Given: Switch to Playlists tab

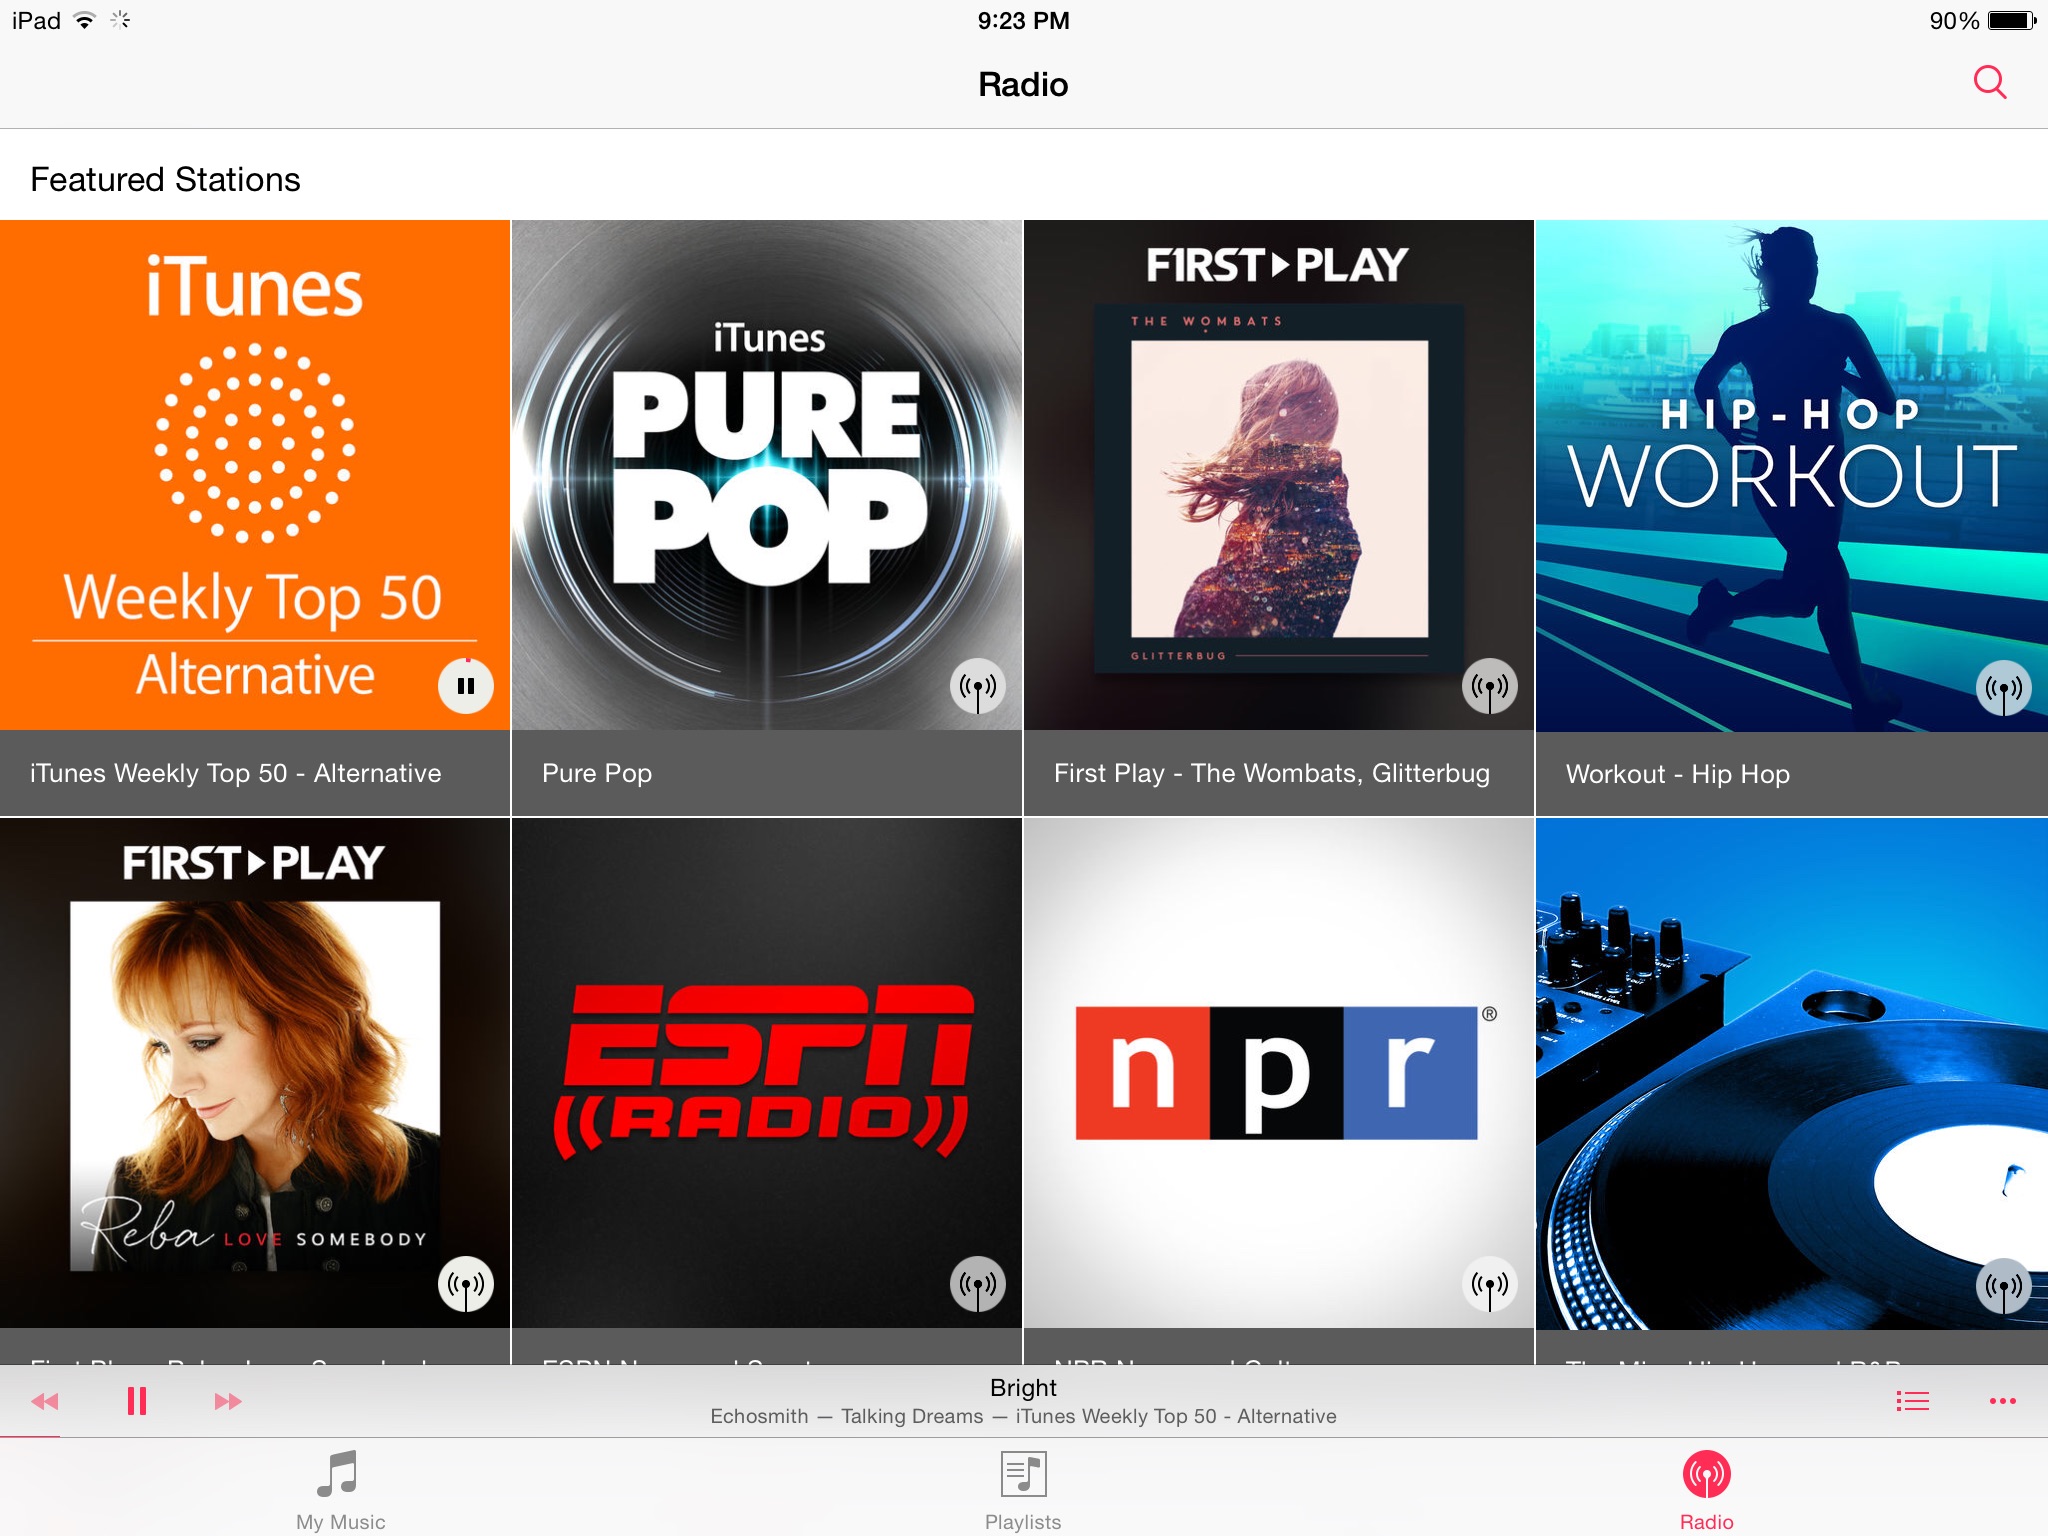Looking at the screenshot, I should 1023,1490.
